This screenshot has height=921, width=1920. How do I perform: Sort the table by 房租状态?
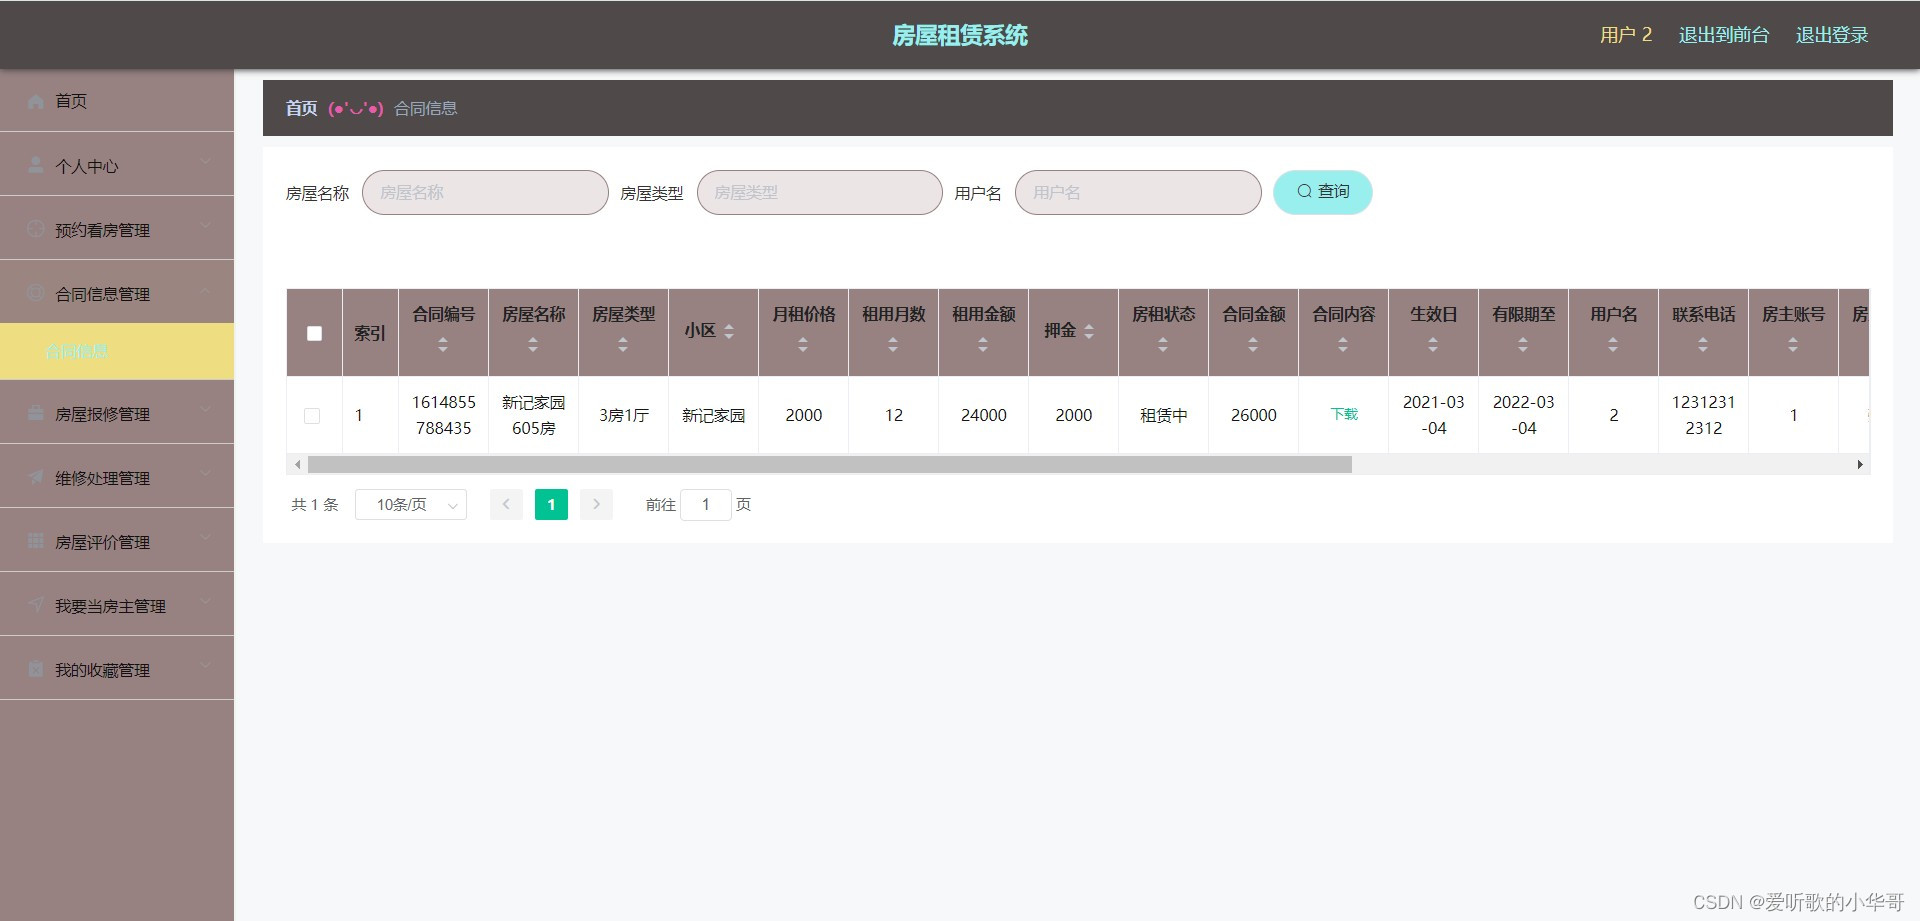pyautogui.click(x=1163, y=345)
